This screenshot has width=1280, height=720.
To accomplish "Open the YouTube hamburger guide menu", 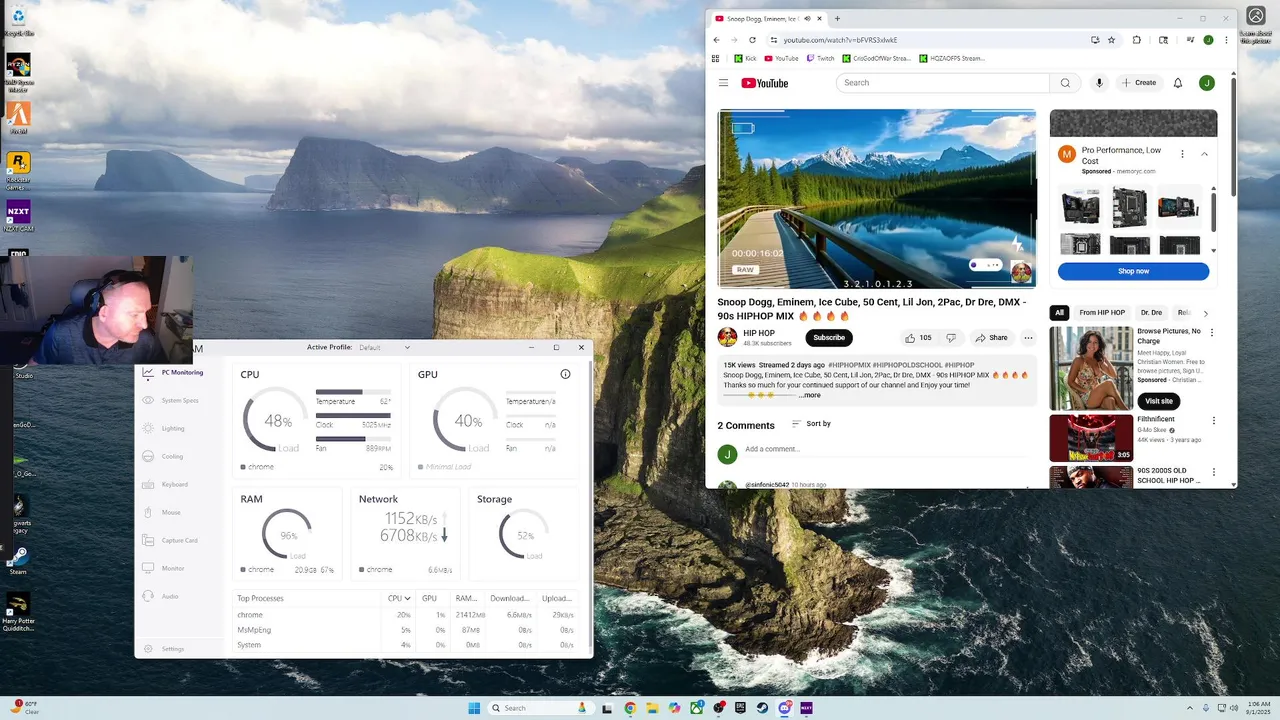I will click(x=723, y=83).
